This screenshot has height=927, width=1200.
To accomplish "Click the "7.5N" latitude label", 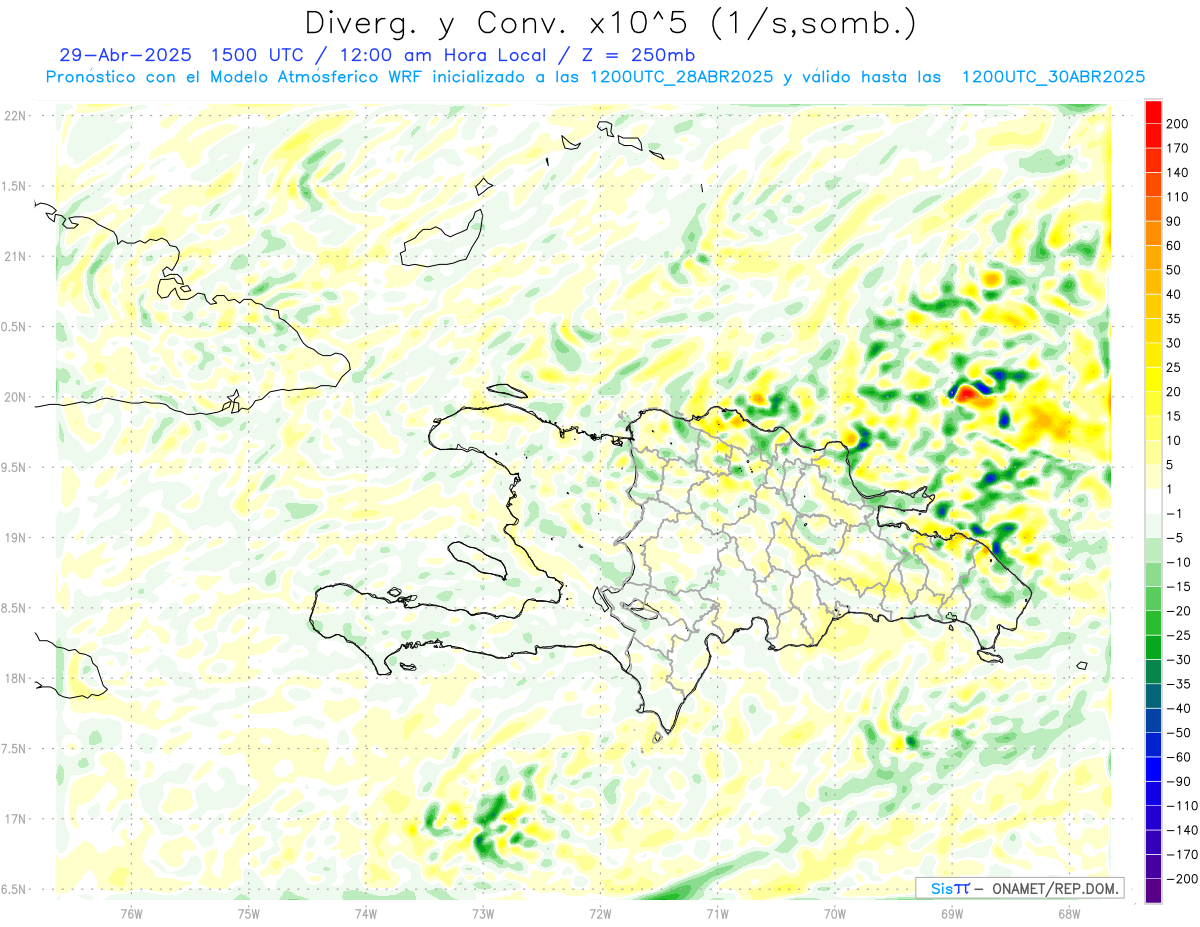I will [14, 749].
